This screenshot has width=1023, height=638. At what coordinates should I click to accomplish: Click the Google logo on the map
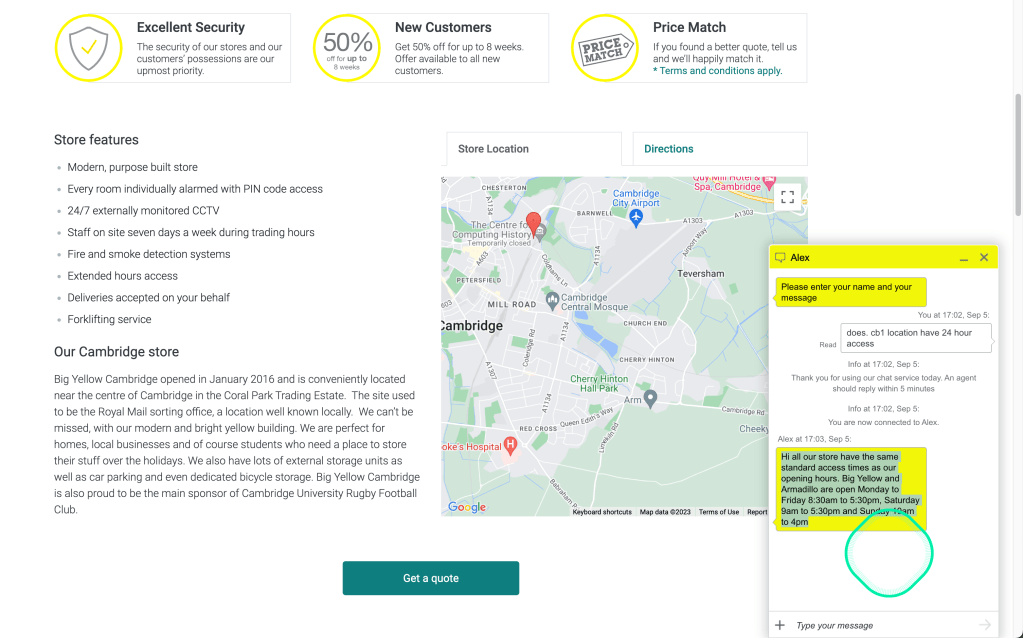click(466, 507)
